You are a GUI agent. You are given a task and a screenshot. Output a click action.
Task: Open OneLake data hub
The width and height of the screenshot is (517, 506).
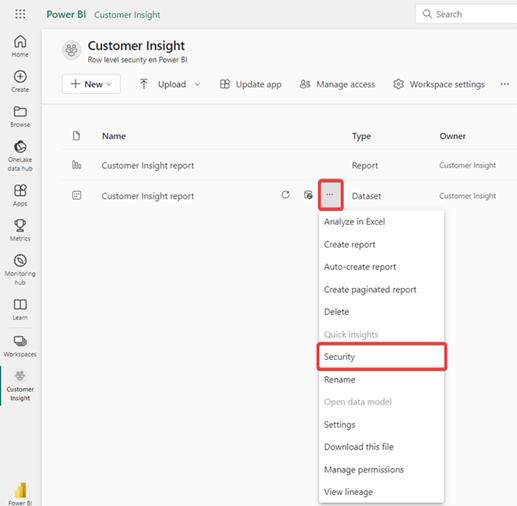(20, 155)
